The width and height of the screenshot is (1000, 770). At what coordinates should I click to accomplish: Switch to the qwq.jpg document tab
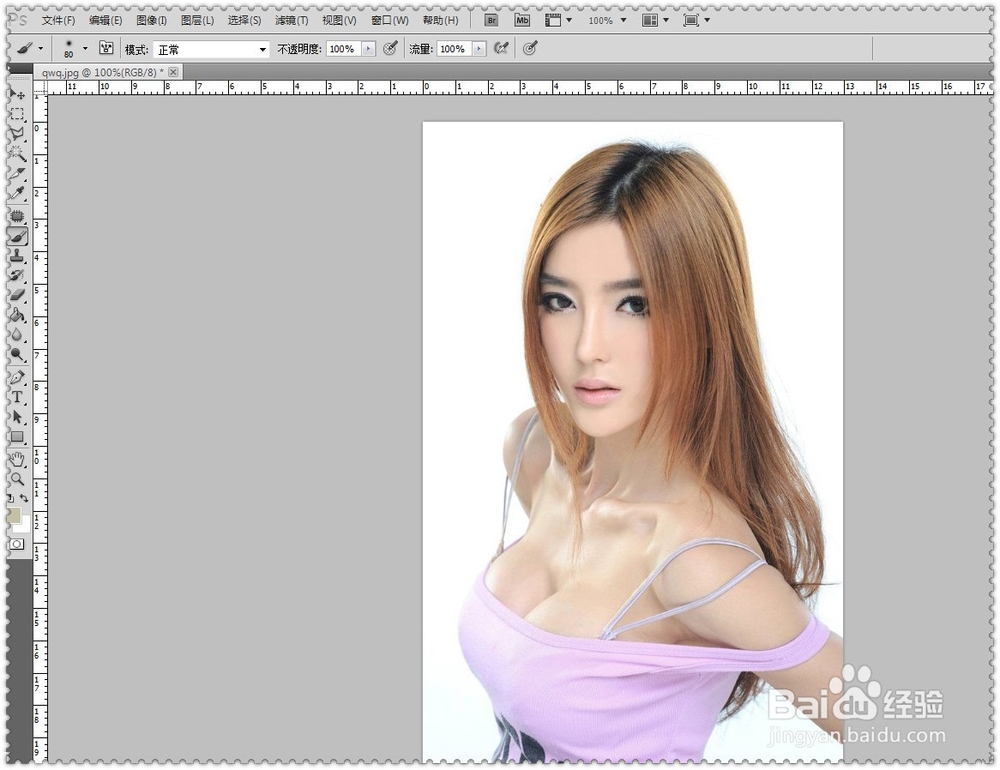click(102, 73)
